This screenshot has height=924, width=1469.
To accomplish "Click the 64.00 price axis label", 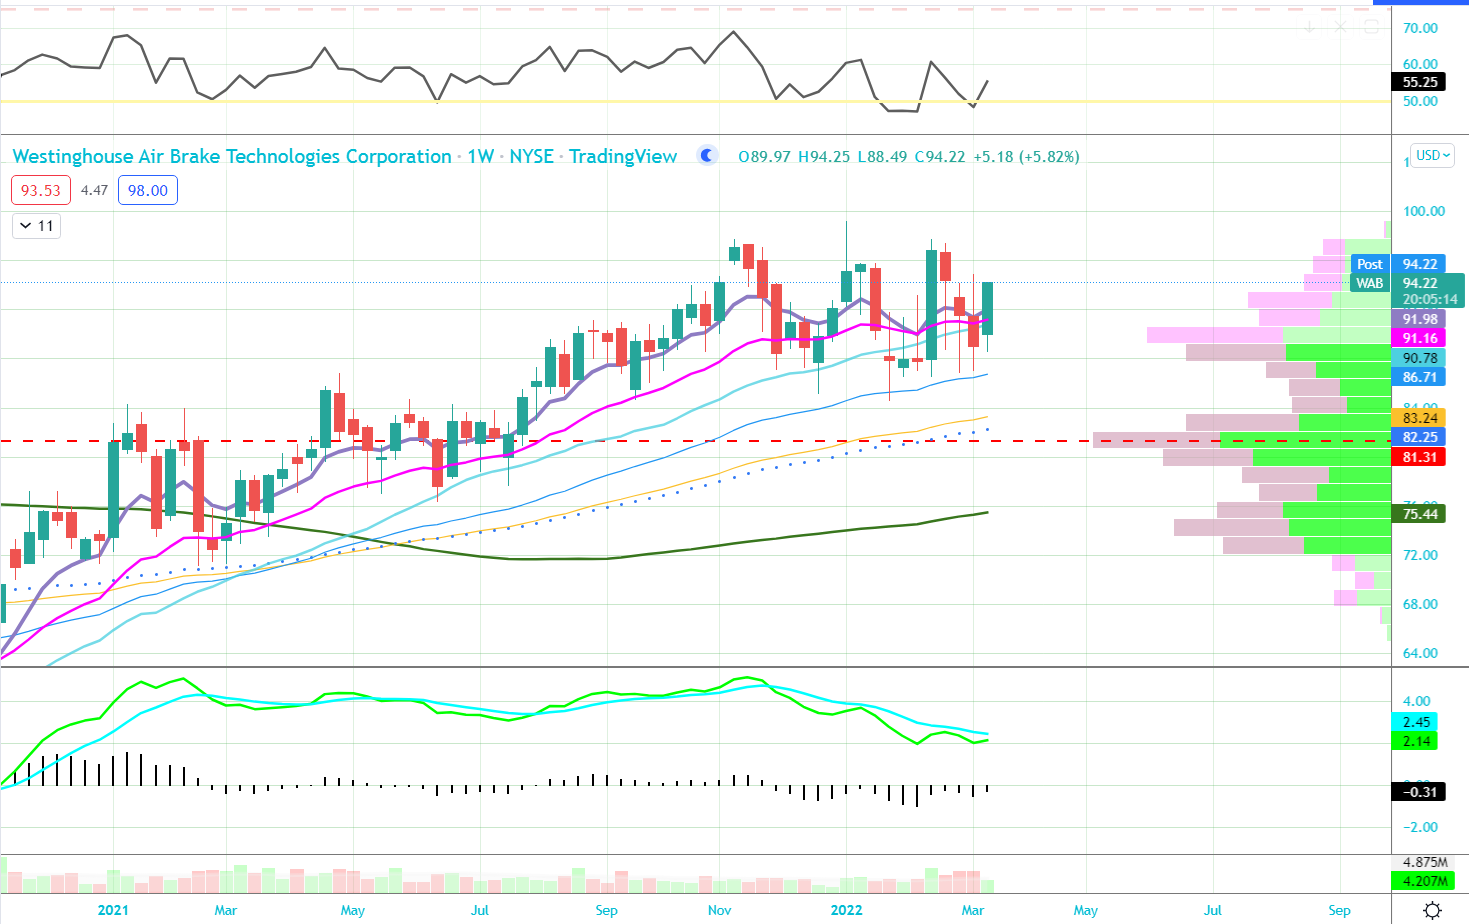I will click(x=1420, y=653).
